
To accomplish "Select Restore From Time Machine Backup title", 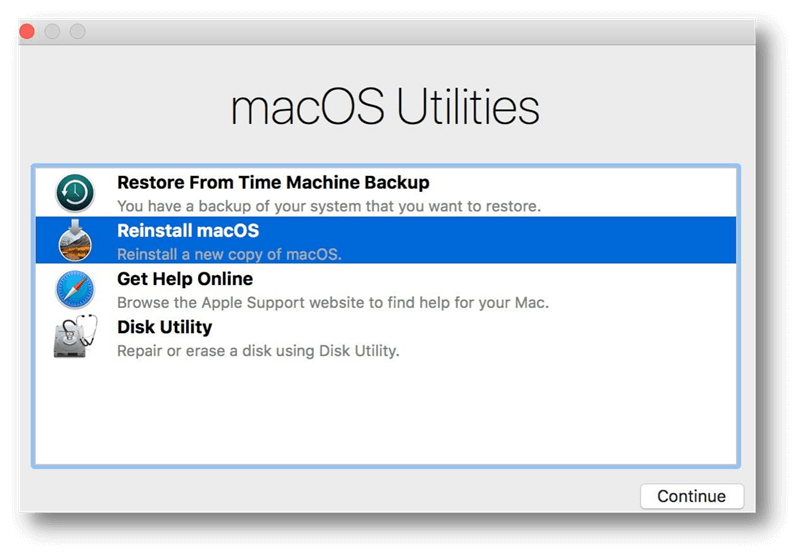I will pos(273,183).
